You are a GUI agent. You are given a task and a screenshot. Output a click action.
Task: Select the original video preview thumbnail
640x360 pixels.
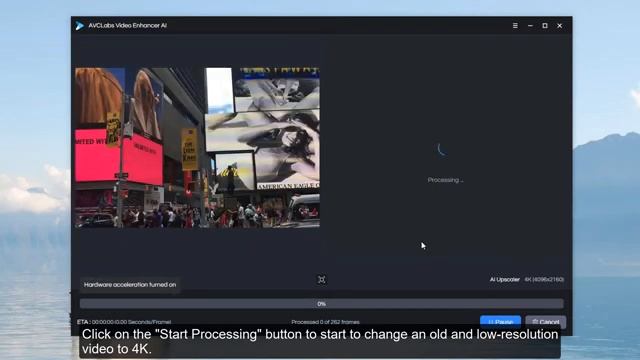coord(198,147)
